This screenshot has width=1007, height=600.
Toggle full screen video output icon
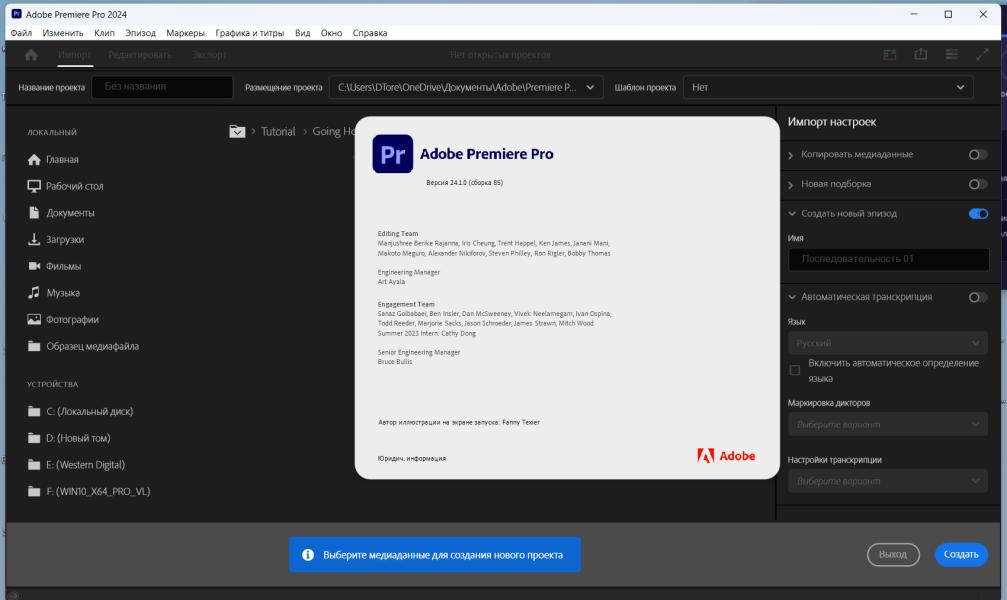coord(982,55)
